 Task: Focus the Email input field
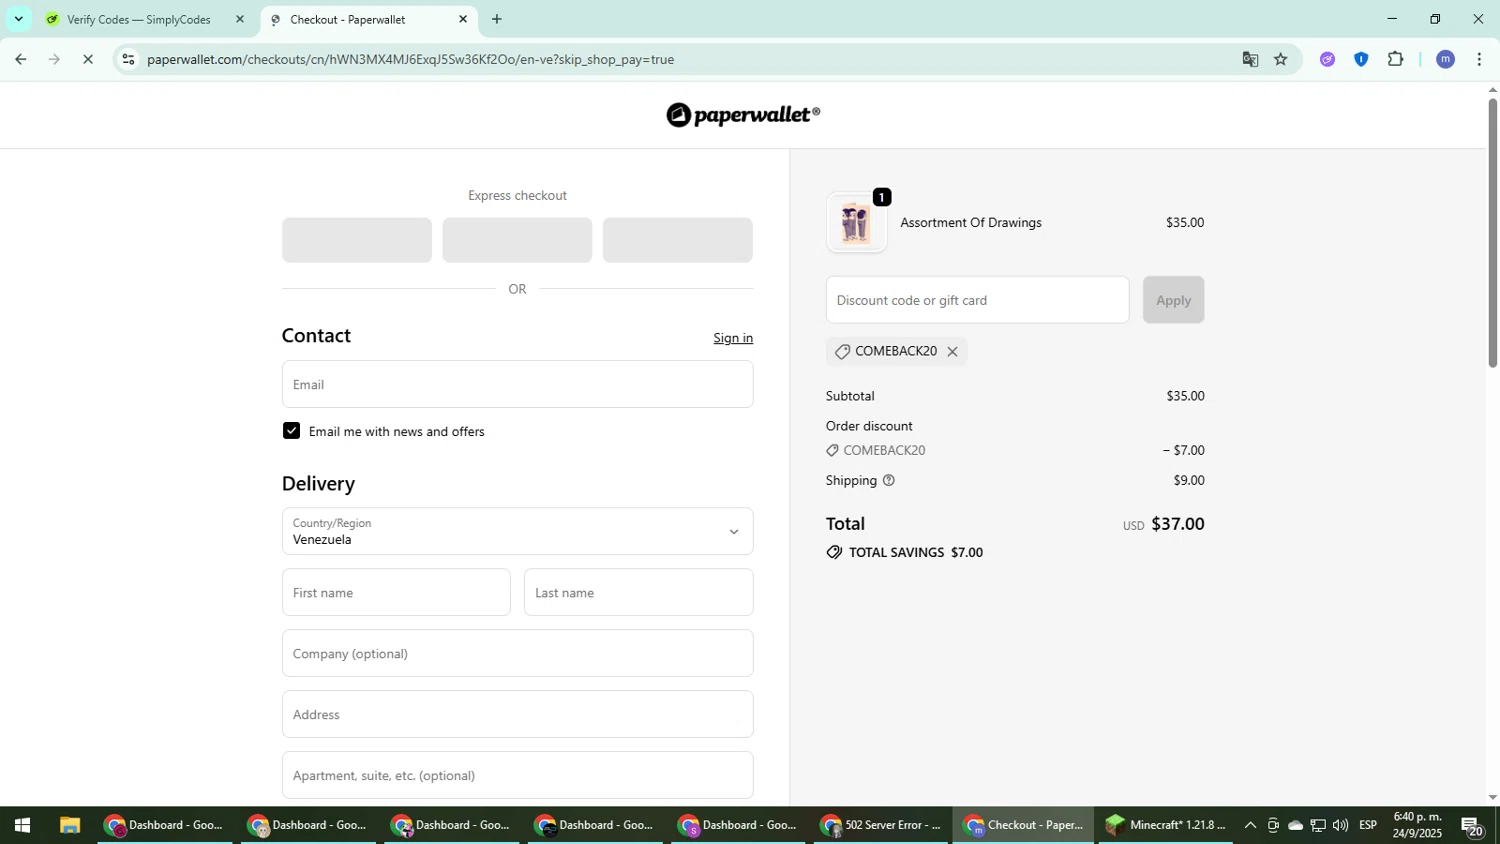click(517, 384)
